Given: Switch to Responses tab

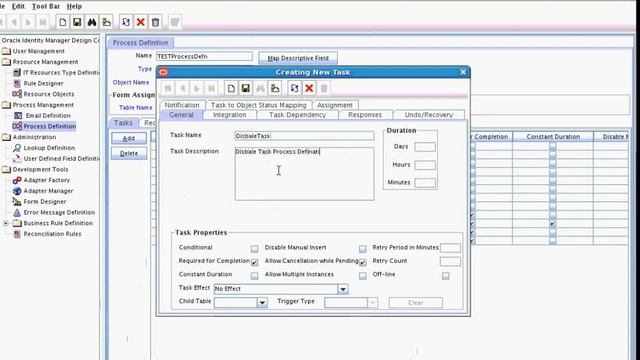Looking at the screenshot, I should point(365,115).
